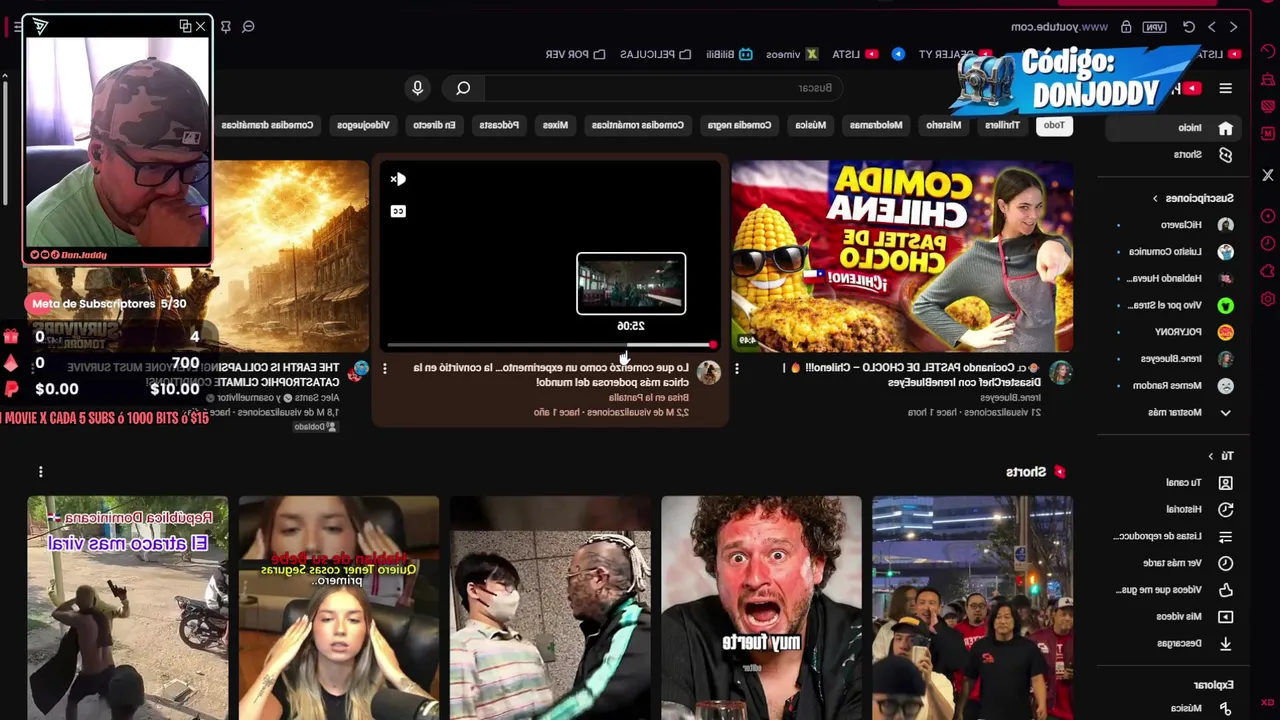Viewport: 1280px width, 720px height.
Task: Open three-dot menu of Pastel de Choclo video
Action: pos(737,369)
